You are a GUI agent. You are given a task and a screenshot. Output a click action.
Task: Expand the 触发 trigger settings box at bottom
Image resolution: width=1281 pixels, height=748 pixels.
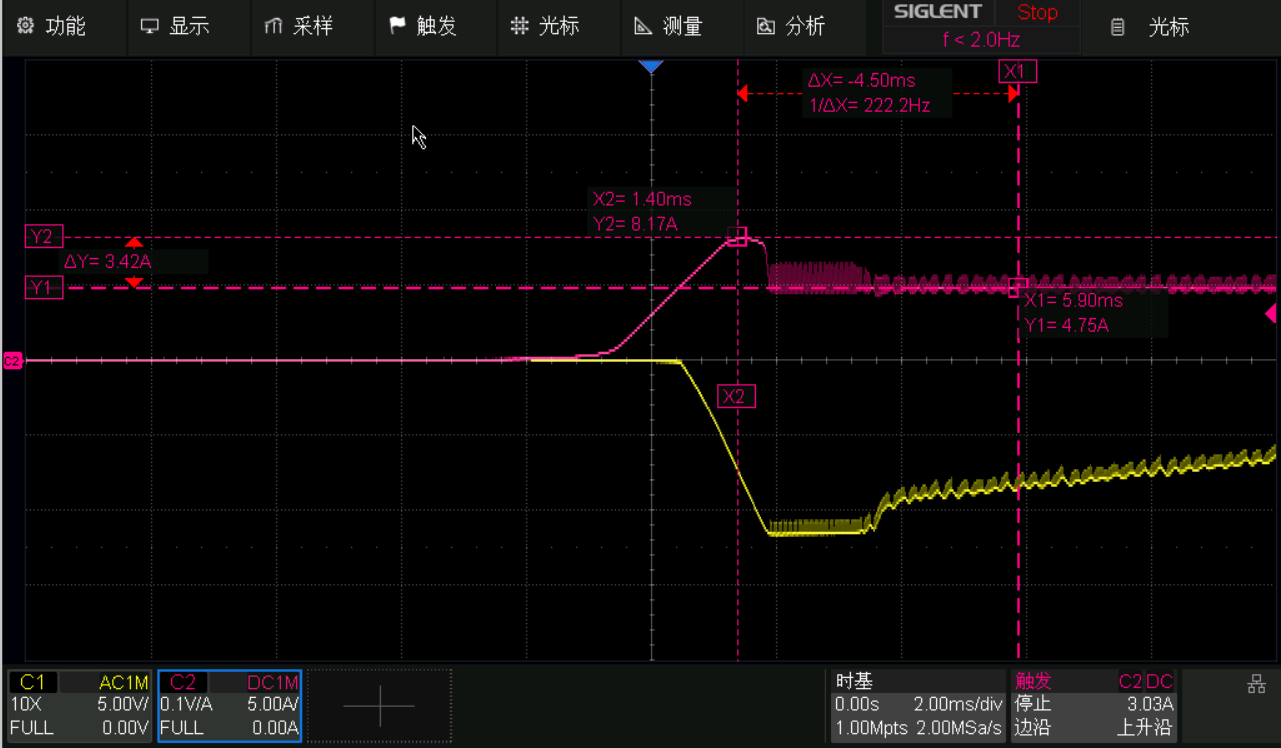tap(1094, 705)
